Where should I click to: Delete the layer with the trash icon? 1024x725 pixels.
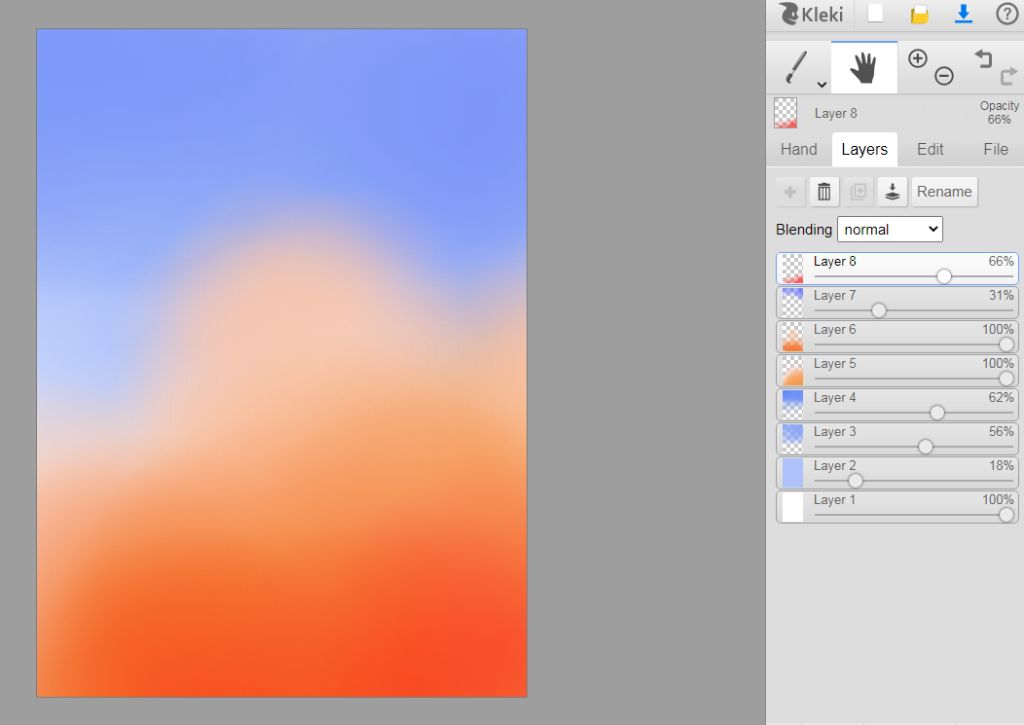[x=824, y=192]
